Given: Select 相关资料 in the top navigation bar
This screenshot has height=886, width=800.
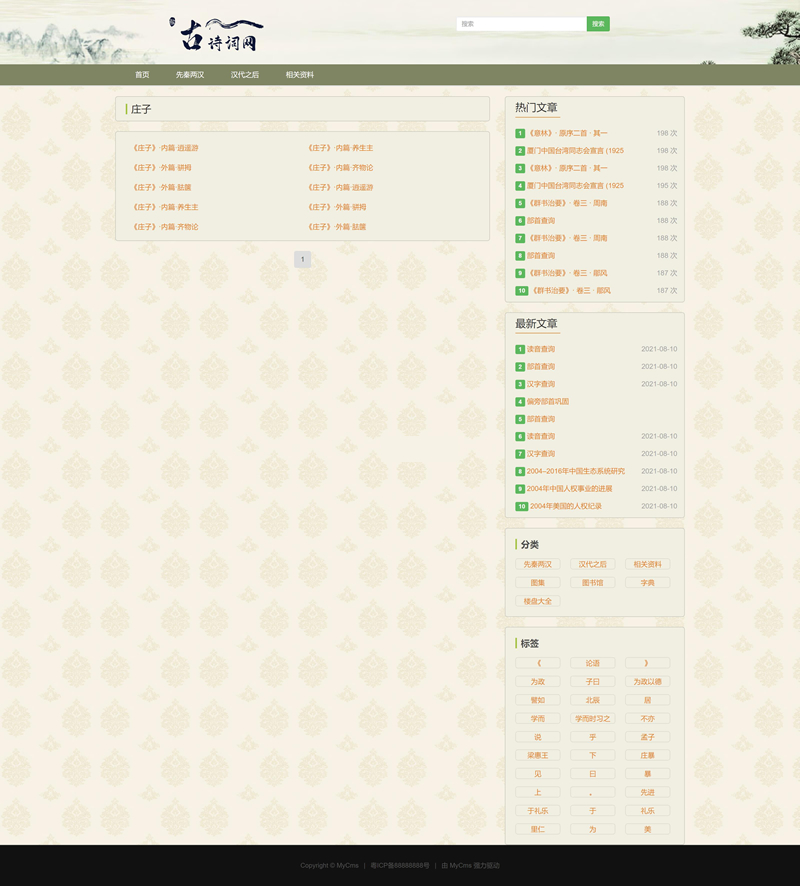Looking at the screenshot, I should tap(300, 75).
